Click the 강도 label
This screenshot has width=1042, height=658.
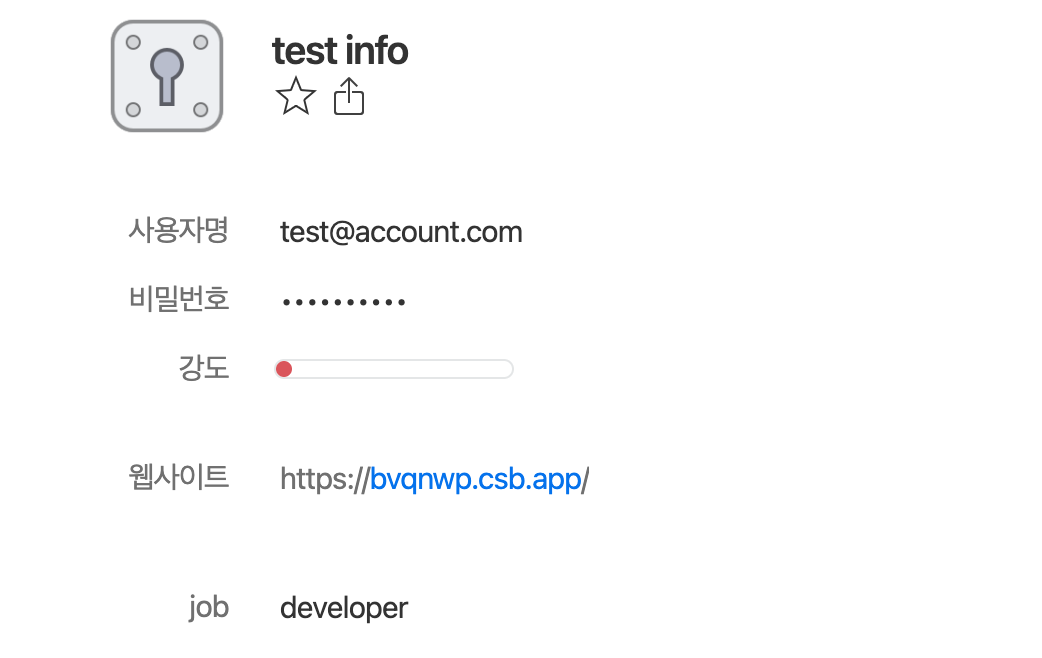pyautogui.click(x=204, y=368)
